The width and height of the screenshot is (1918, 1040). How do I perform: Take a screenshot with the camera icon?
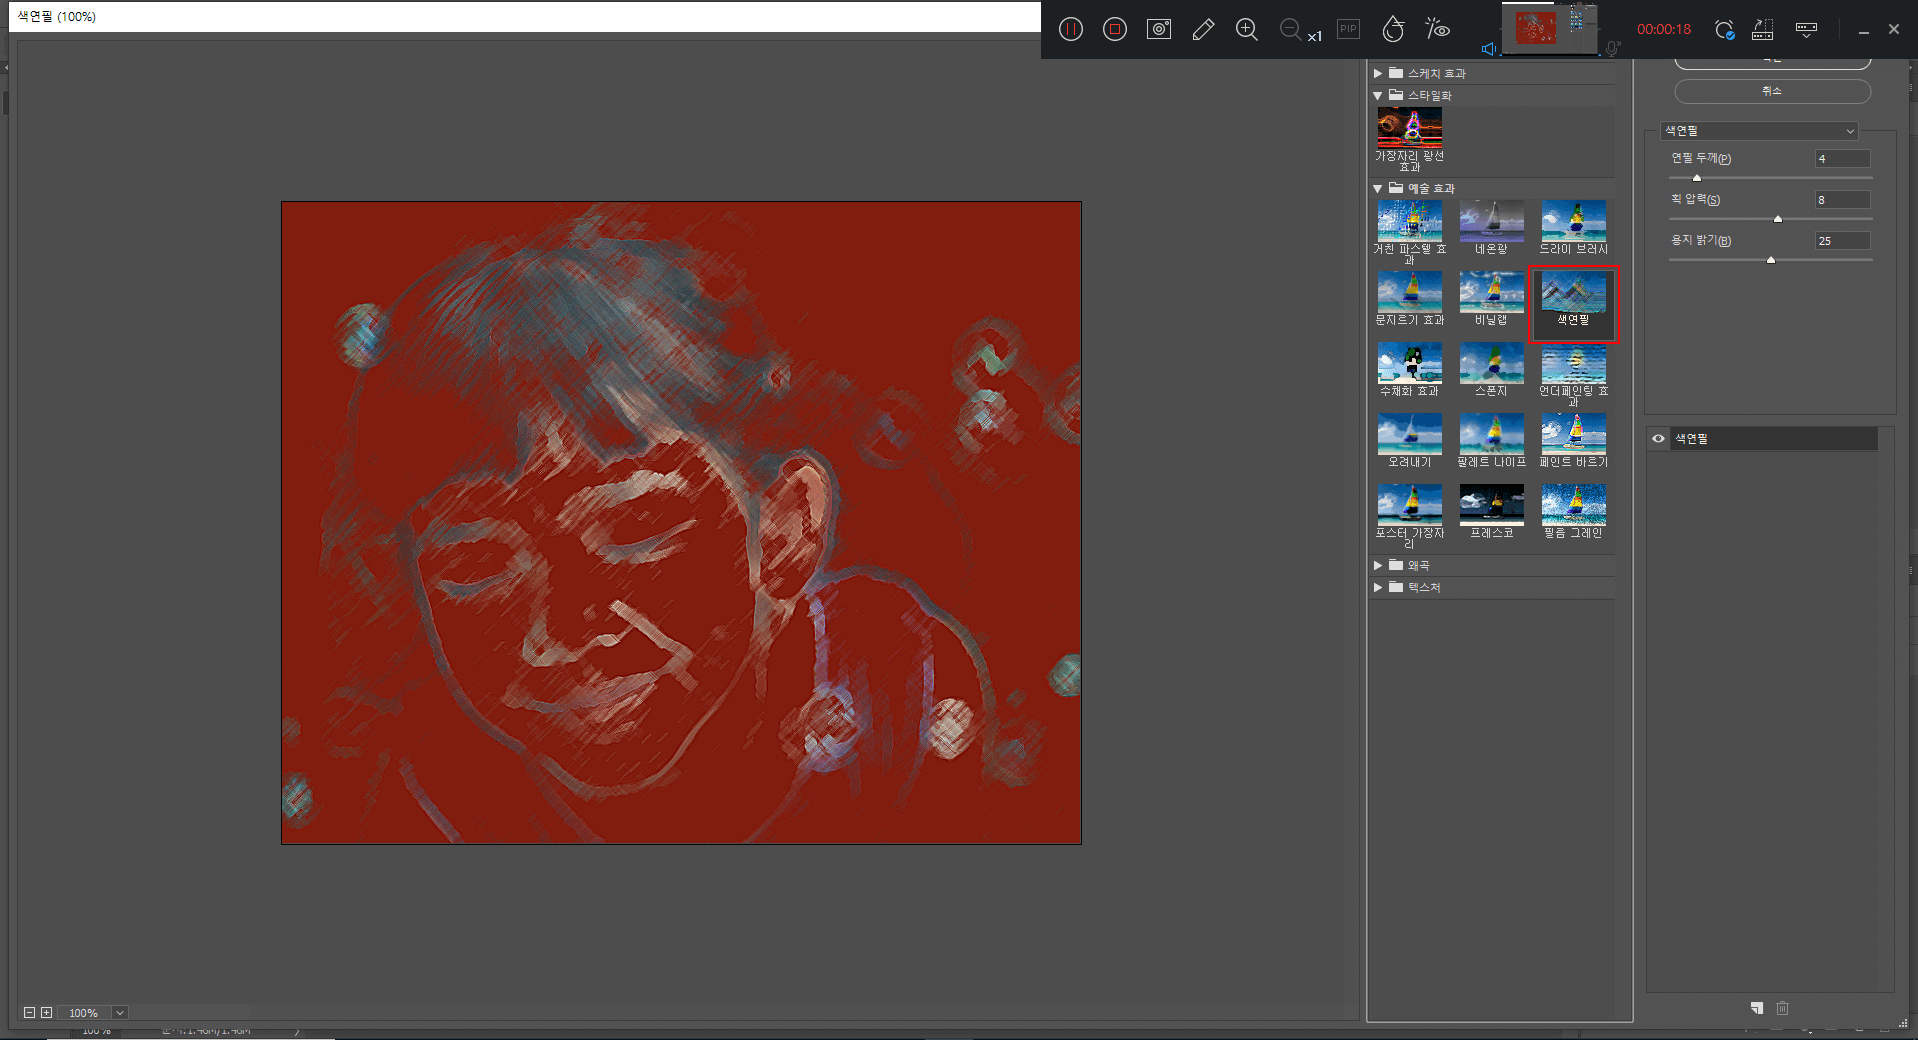(1158, 29)
